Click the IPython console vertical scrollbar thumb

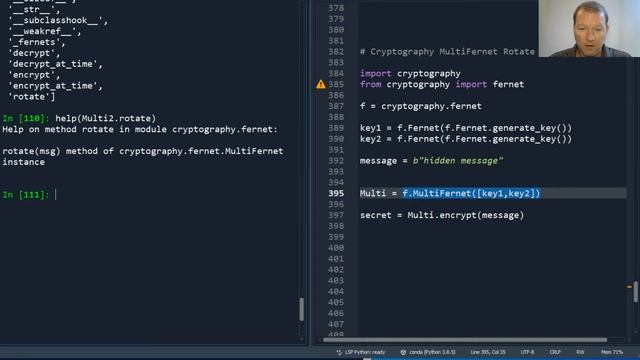(302, 309)
